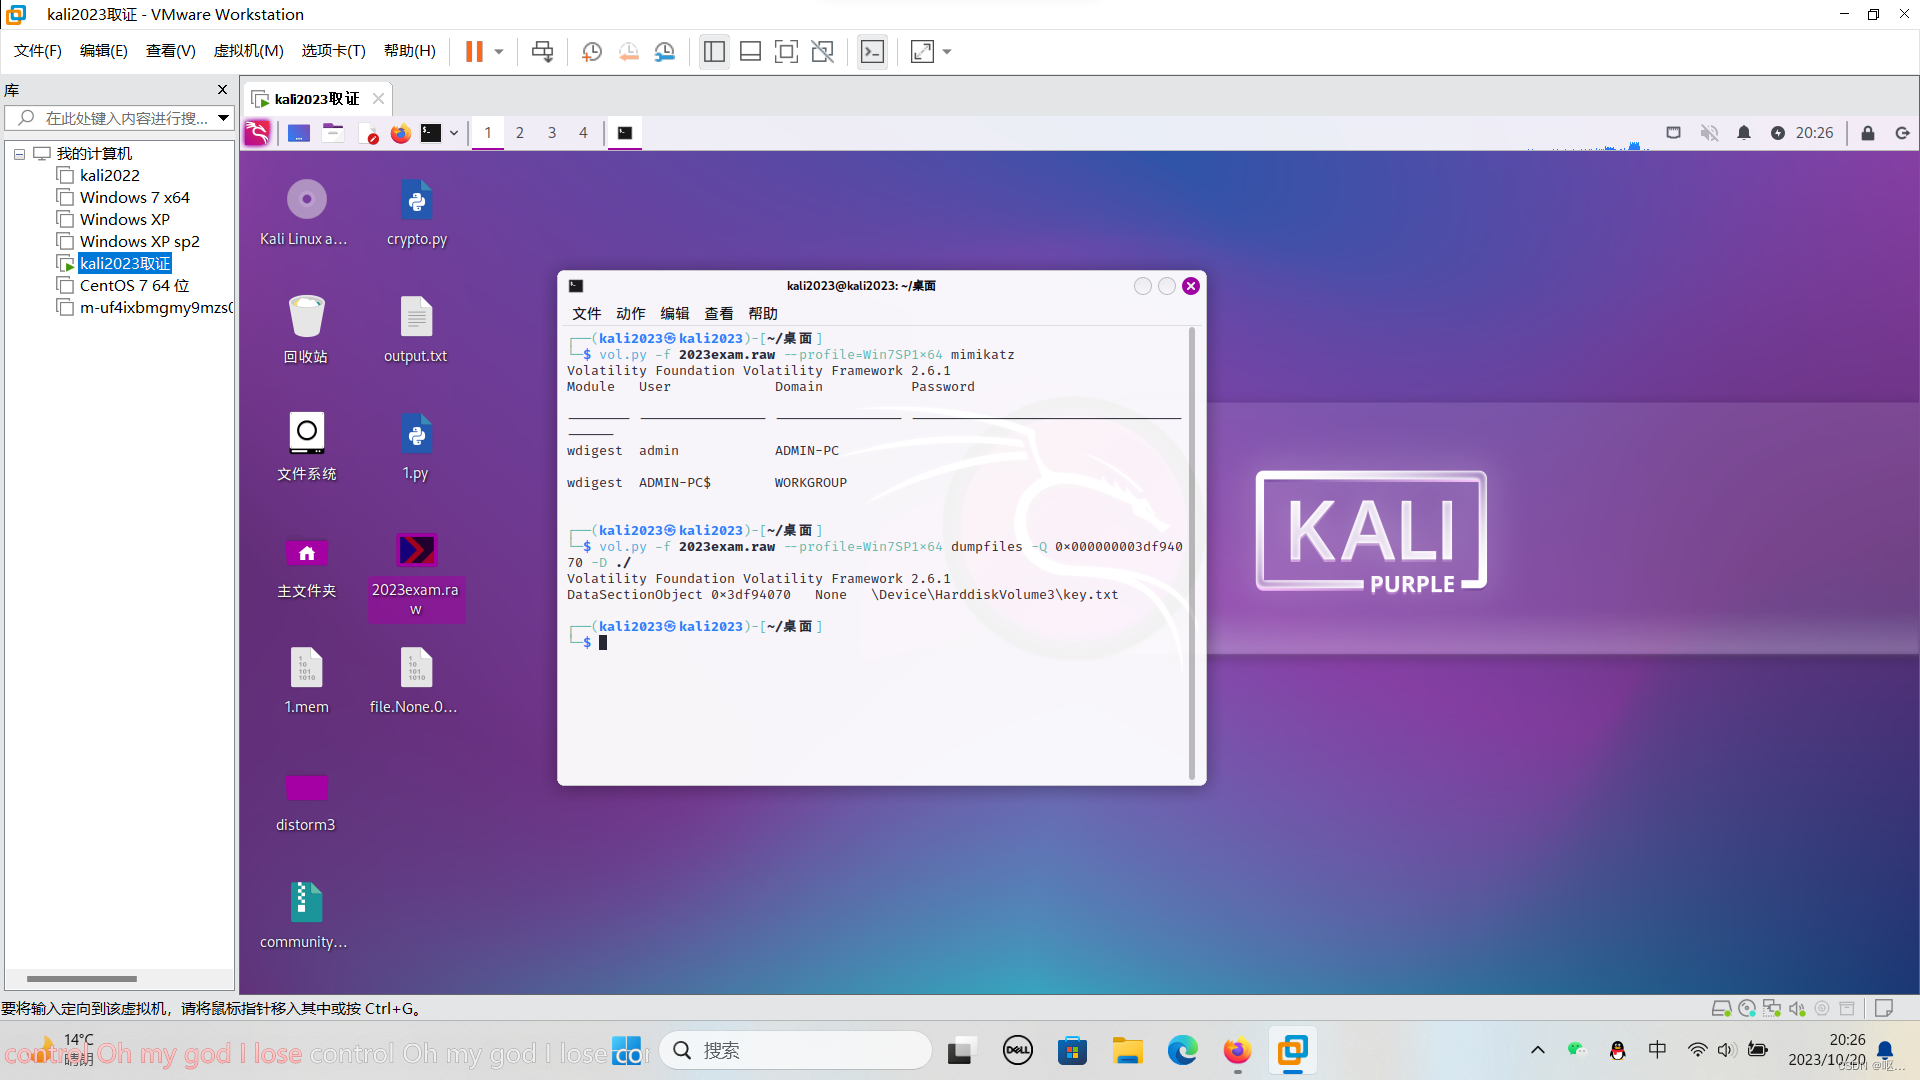Click the take snapshot toolbar icon
Screen dimensions: 1920x1080
[592, 51]
